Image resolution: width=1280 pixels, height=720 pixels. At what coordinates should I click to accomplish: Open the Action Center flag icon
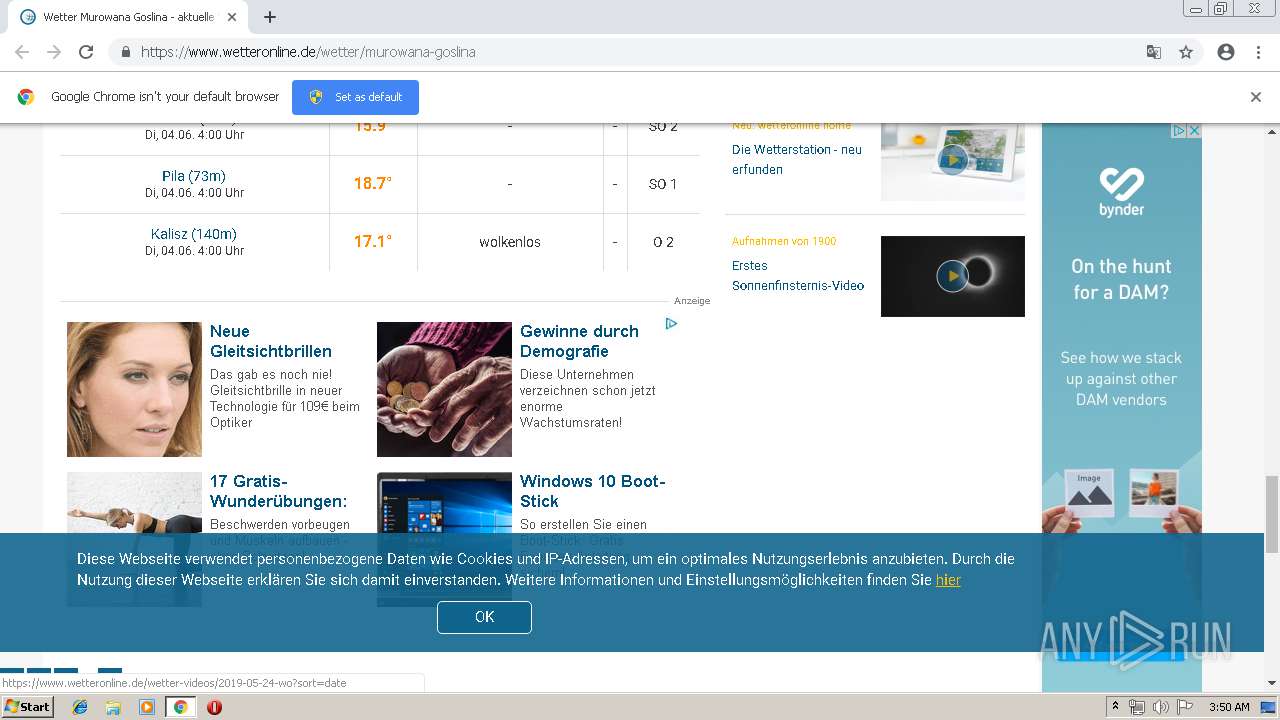tap(1185, 707)
